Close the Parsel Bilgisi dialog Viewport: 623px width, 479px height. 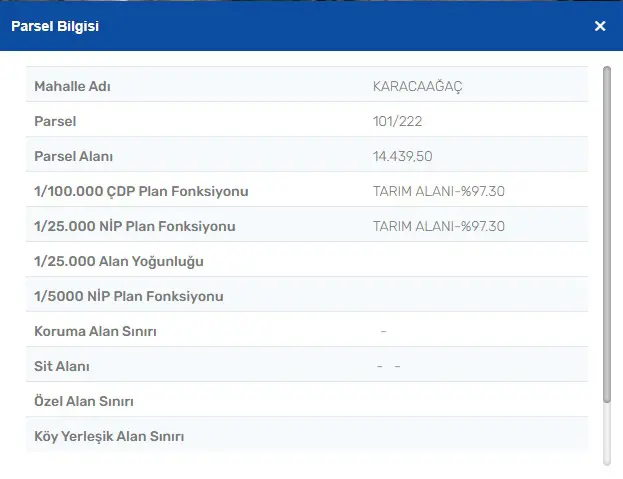pos(600,26)
